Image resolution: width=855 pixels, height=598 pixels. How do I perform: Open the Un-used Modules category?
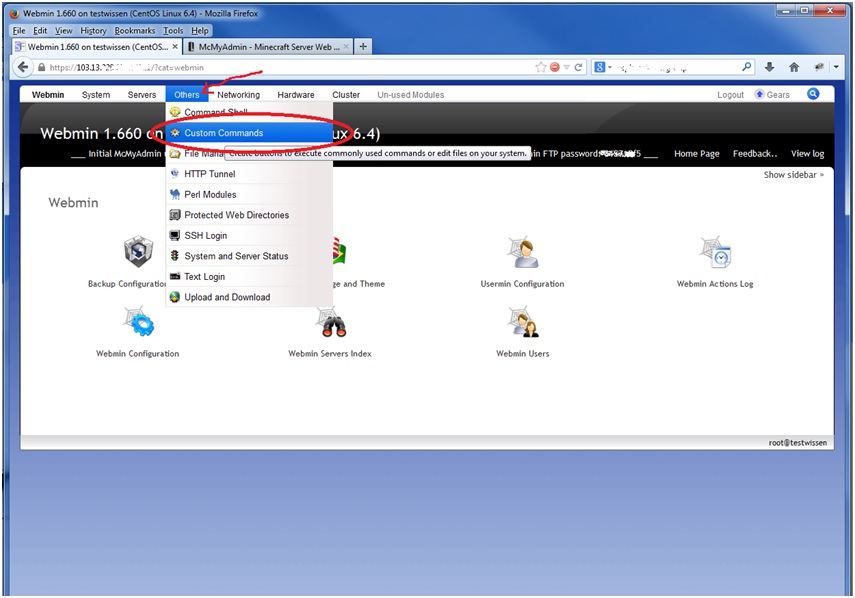point(411,95)
